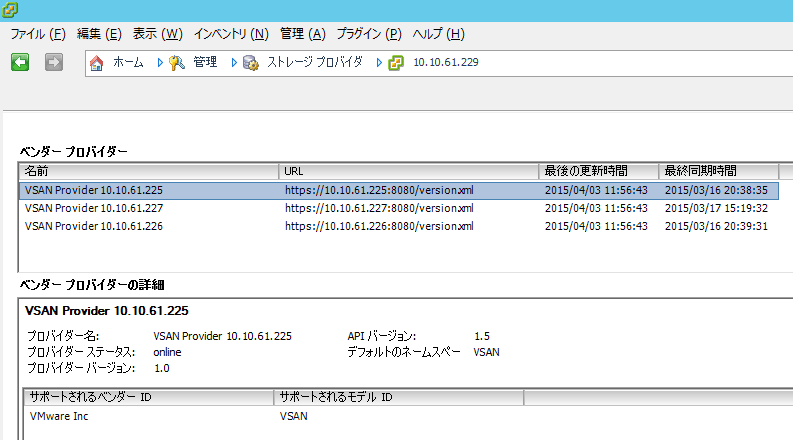Click the vCenter server icon beside 10.10.61.229

[x=396, y=63]
